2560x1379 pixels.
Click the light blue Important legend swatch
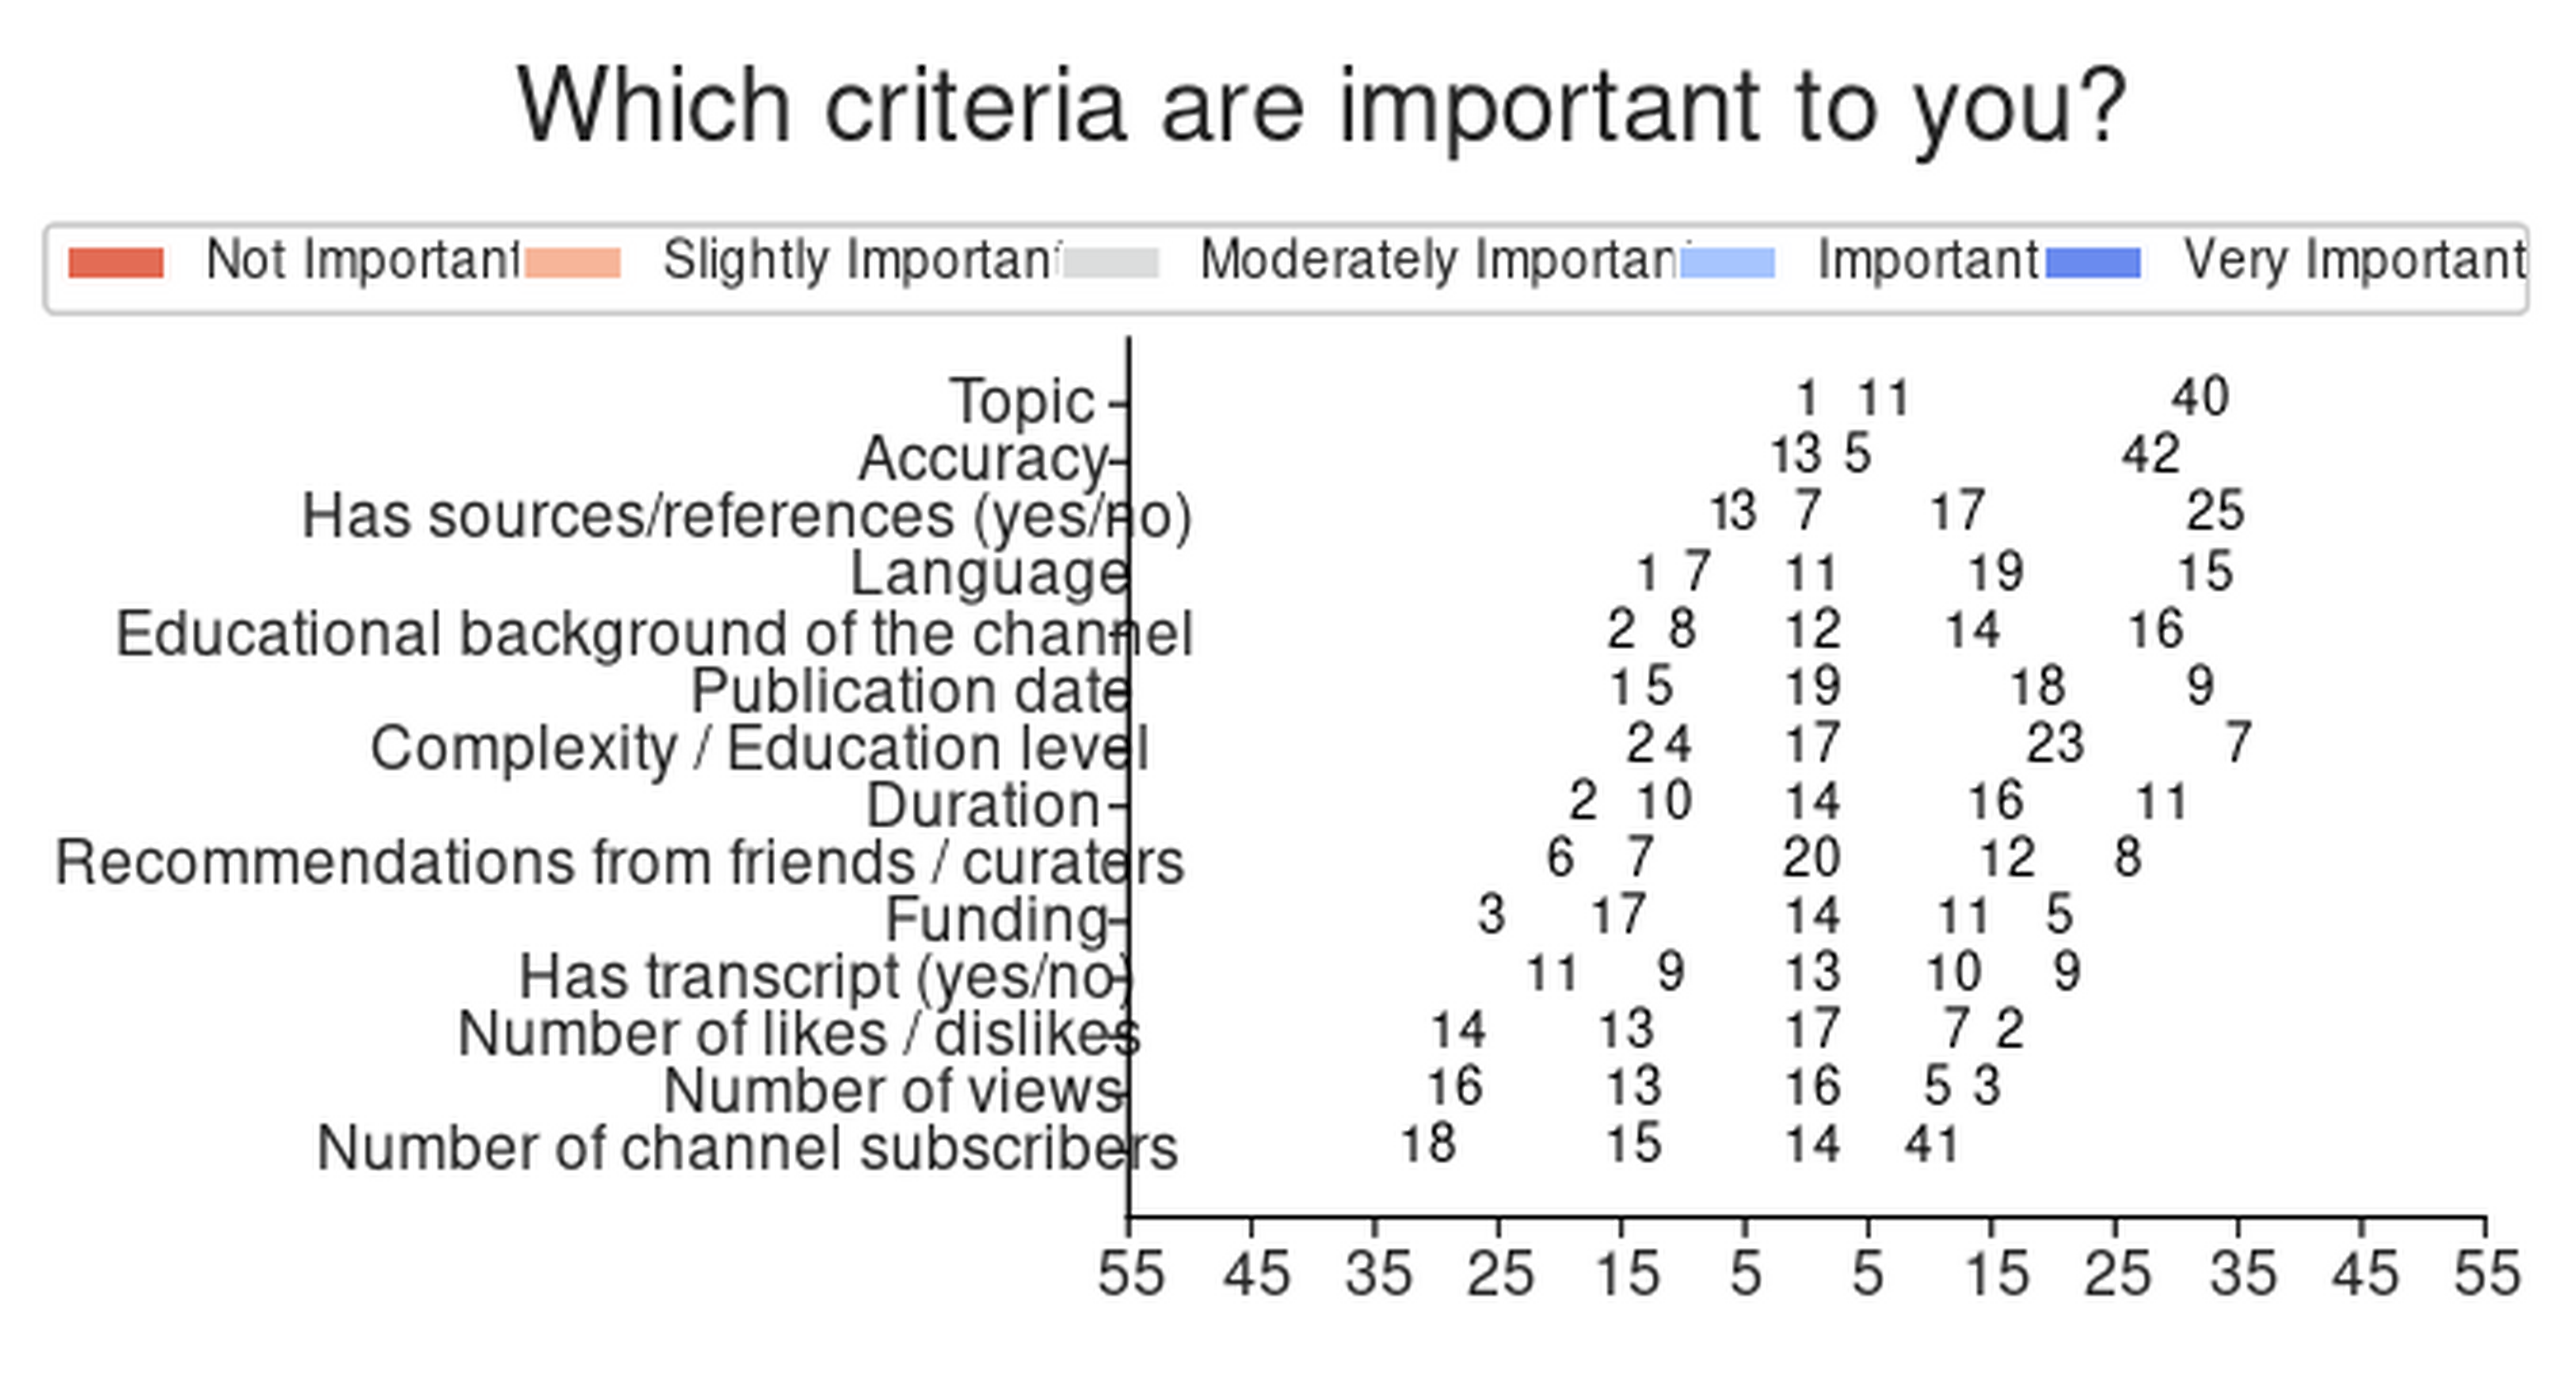point(1727,262)
